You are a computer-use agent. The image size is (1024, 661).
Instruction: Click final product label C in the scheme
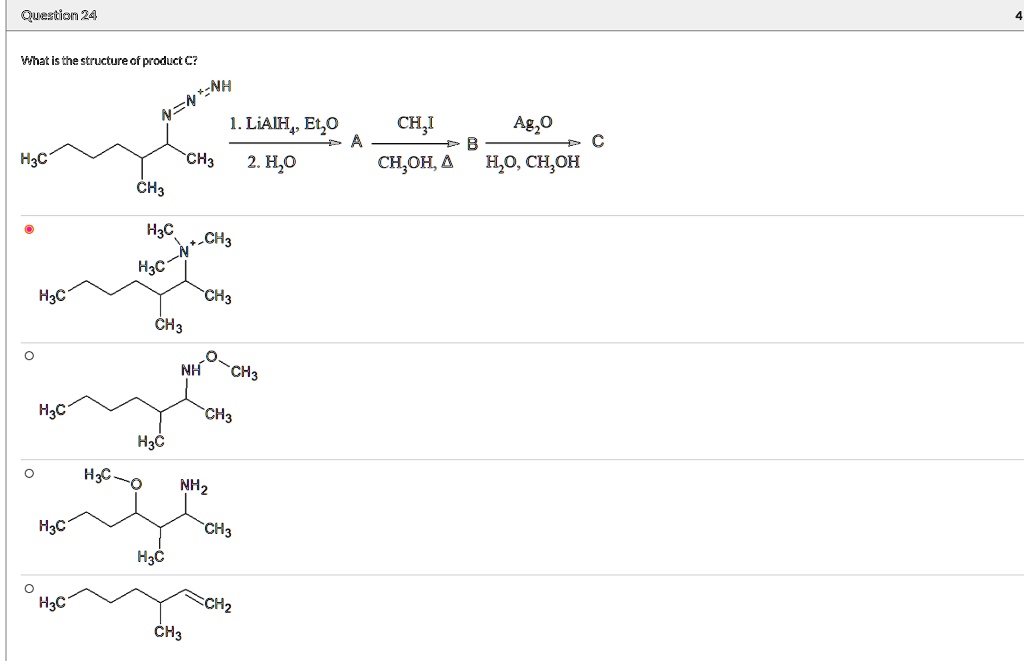[x=597, y=141]
